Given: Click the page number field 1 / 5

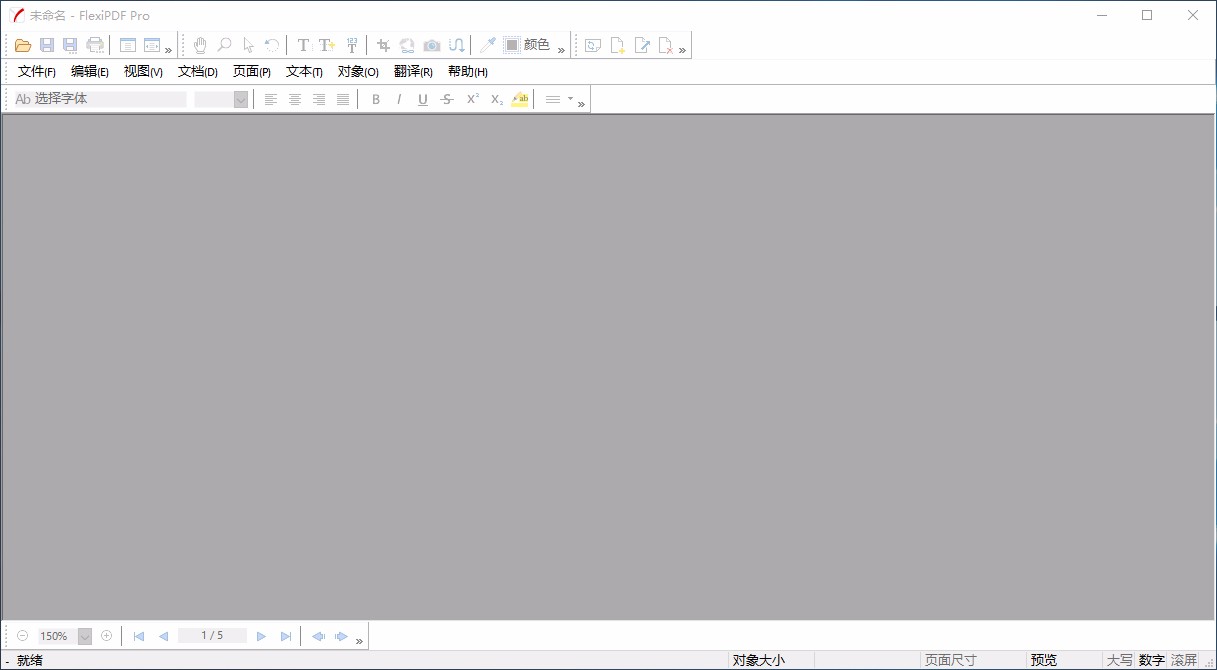Looking at the screenshot, I should 212,636.
